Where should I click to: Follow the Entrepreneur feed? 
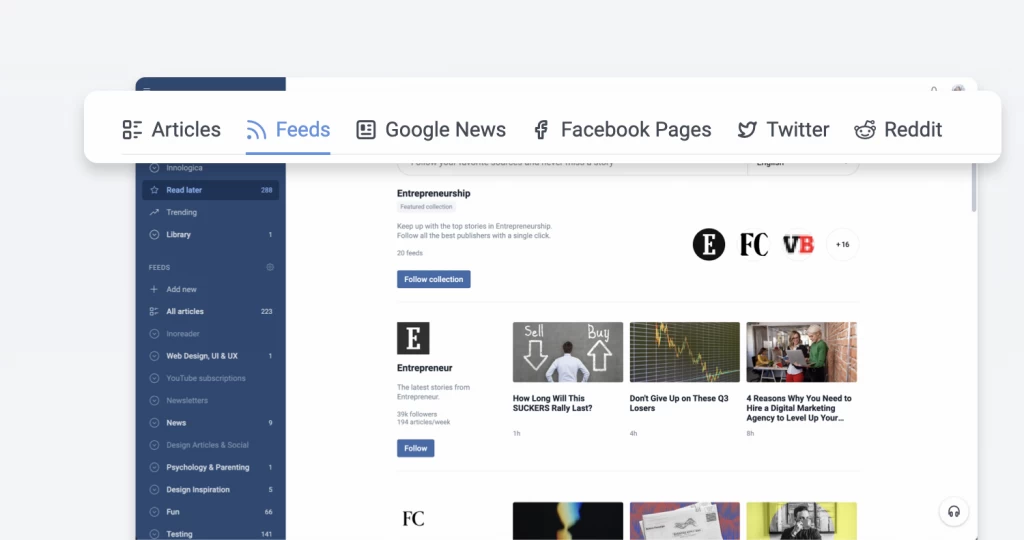(x=415, y=448)
